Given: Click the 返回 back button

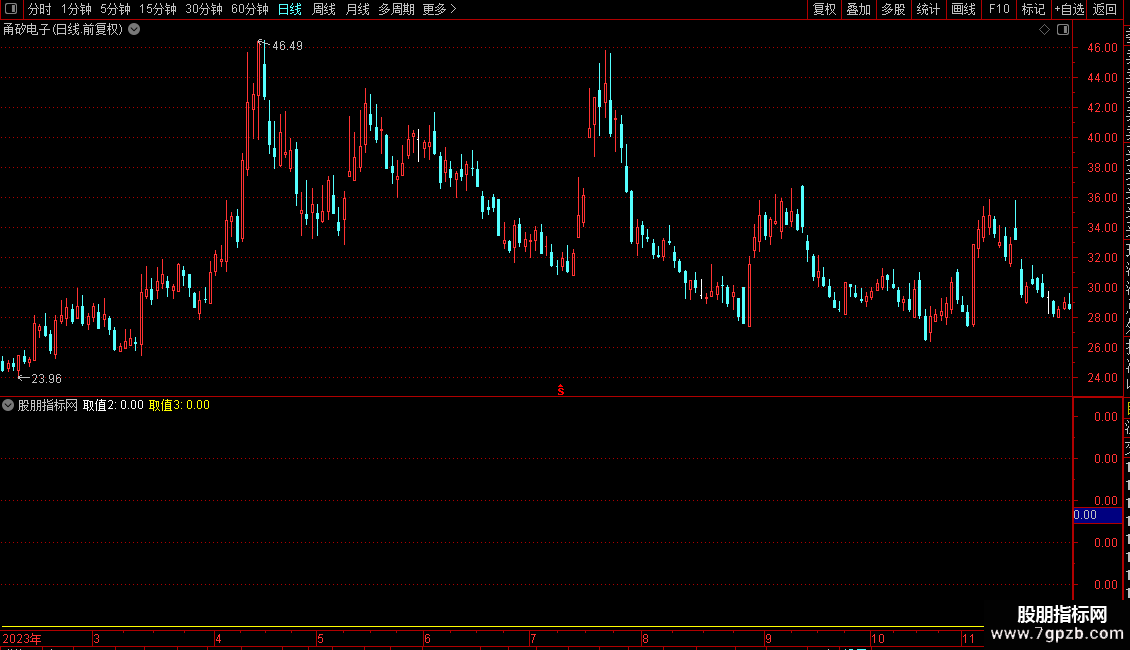Looking at the screenshot, I should coord(1104,9).
